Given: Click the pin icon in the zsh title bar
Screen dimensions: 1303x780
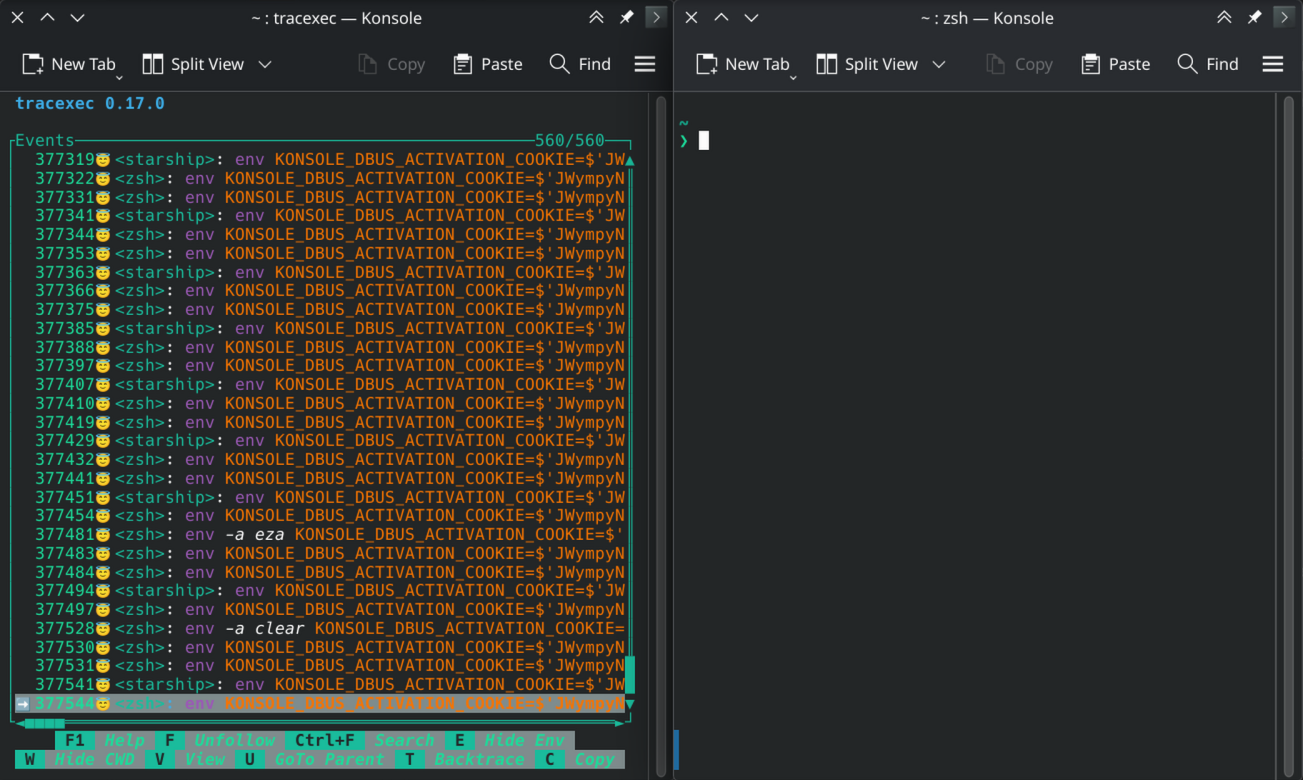Looking at the screenshot, I should click(x=1254, y=17).
